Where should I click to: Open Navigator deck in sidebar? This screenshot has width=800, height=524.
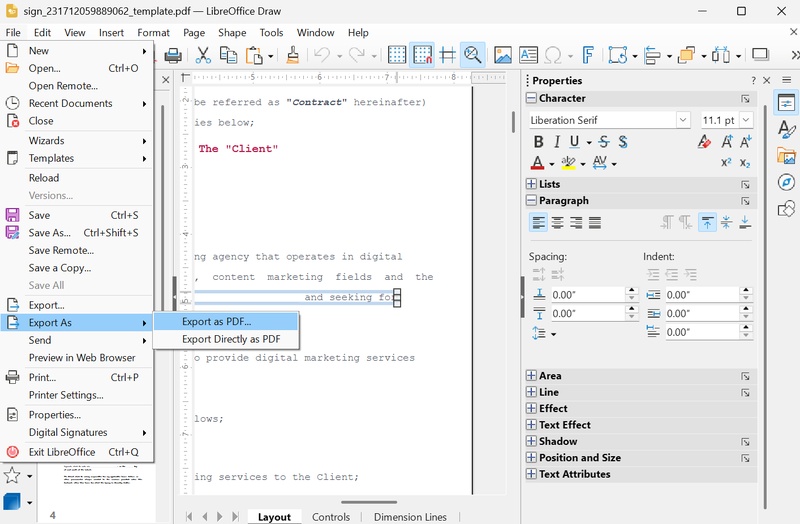(x=786, y=182)
